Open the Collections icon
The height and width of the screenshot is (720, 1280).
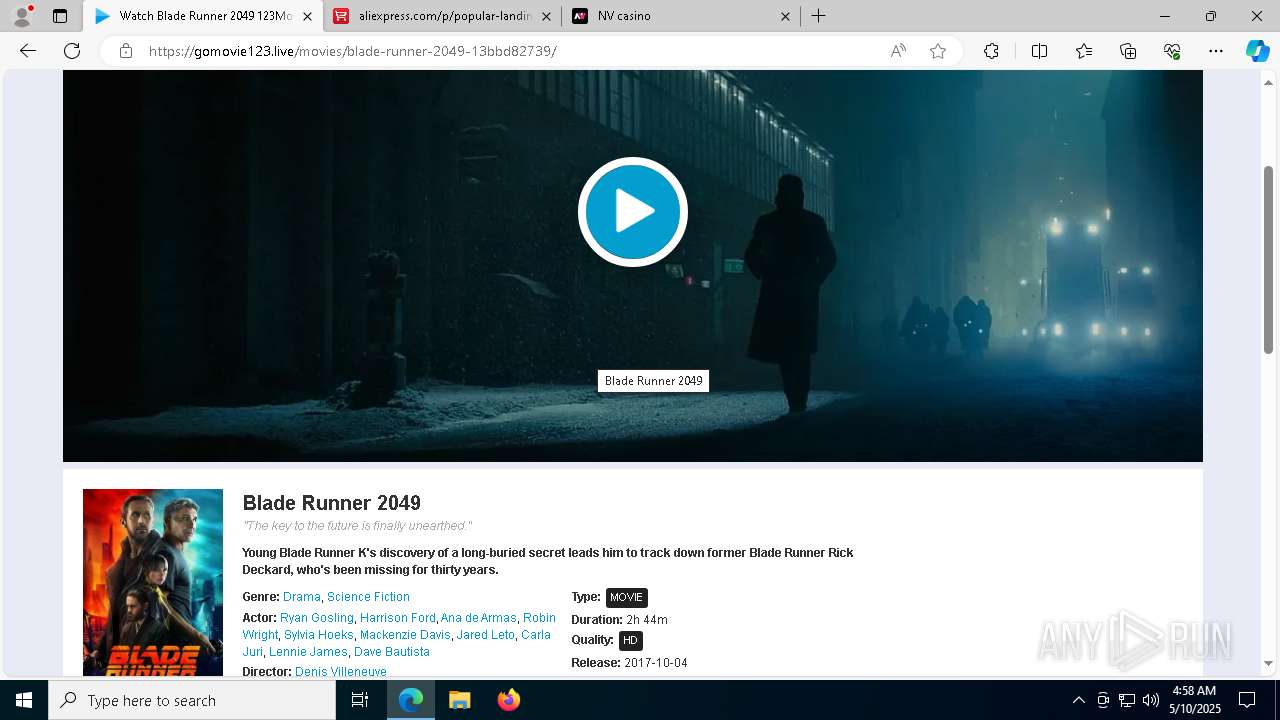[1128, 51]
